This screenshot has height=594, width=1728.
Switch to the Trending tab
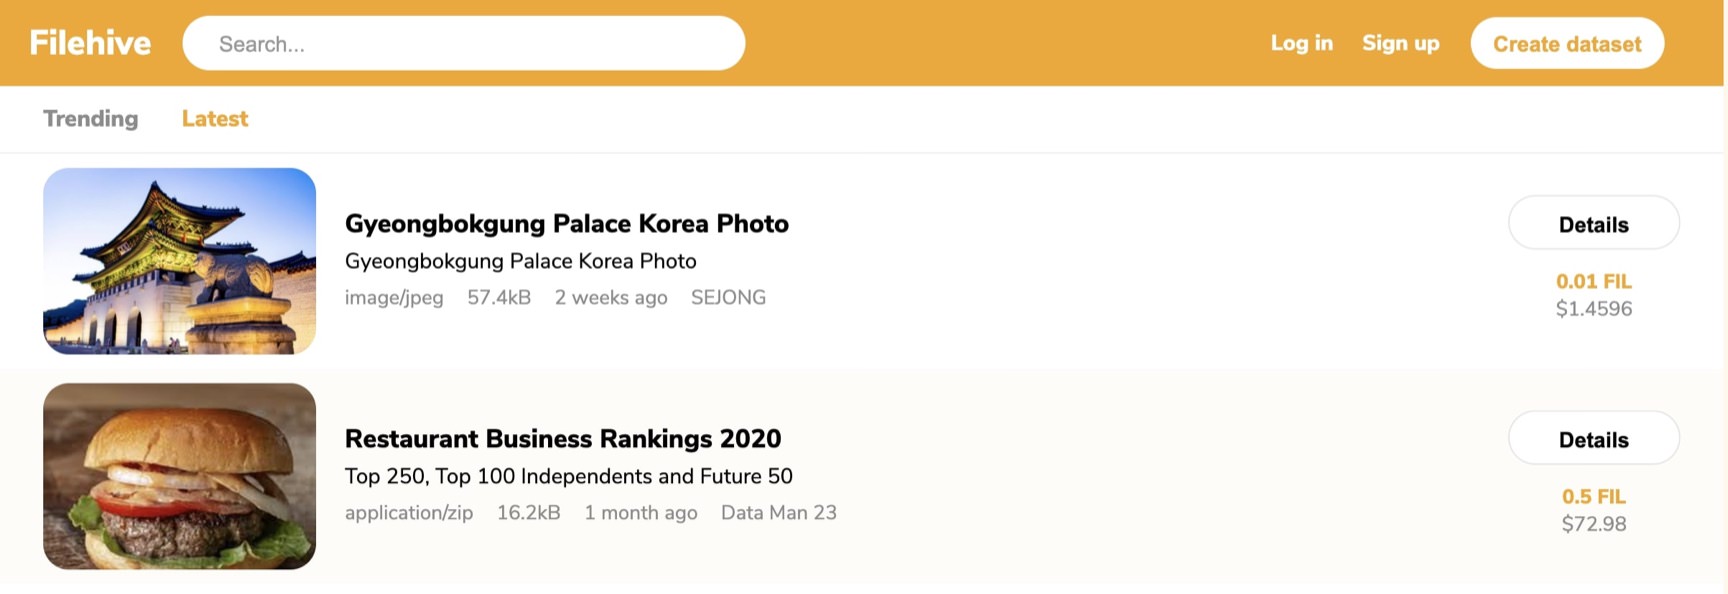pyautogui.click(x=91, y=119)
